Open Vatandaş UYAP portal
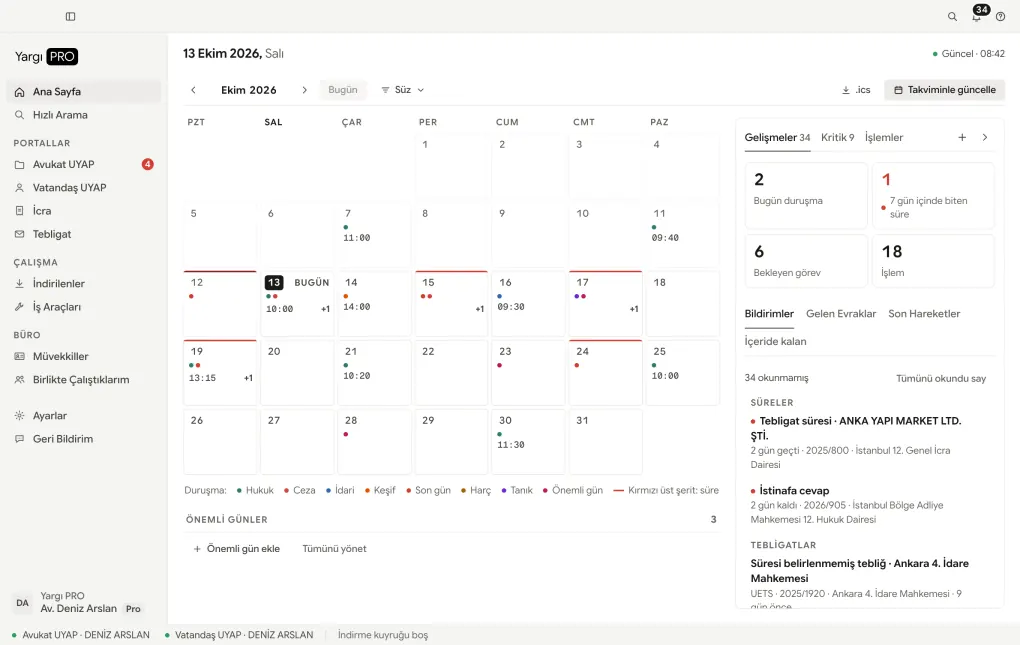This screenshot has height=645, width=1020. (84, 188)
